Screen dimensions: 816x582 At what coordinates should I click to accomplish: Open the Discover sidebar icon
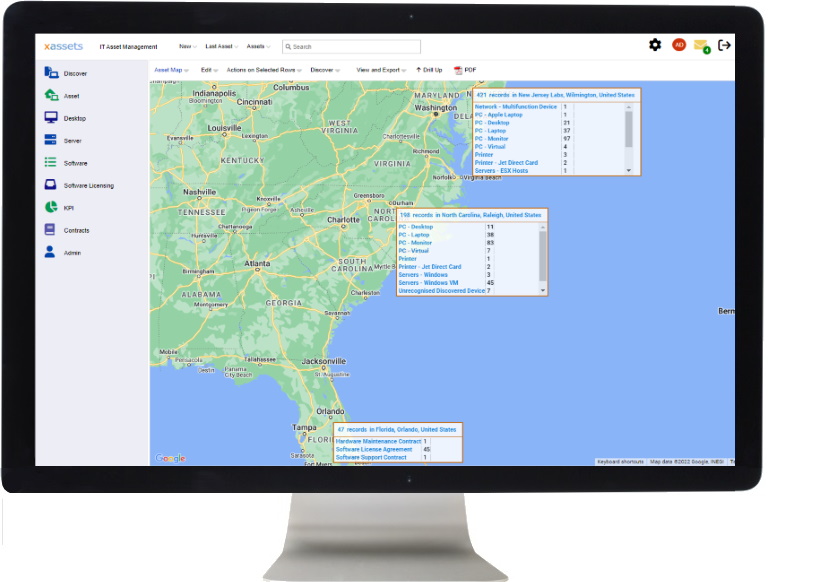point(51,73)
